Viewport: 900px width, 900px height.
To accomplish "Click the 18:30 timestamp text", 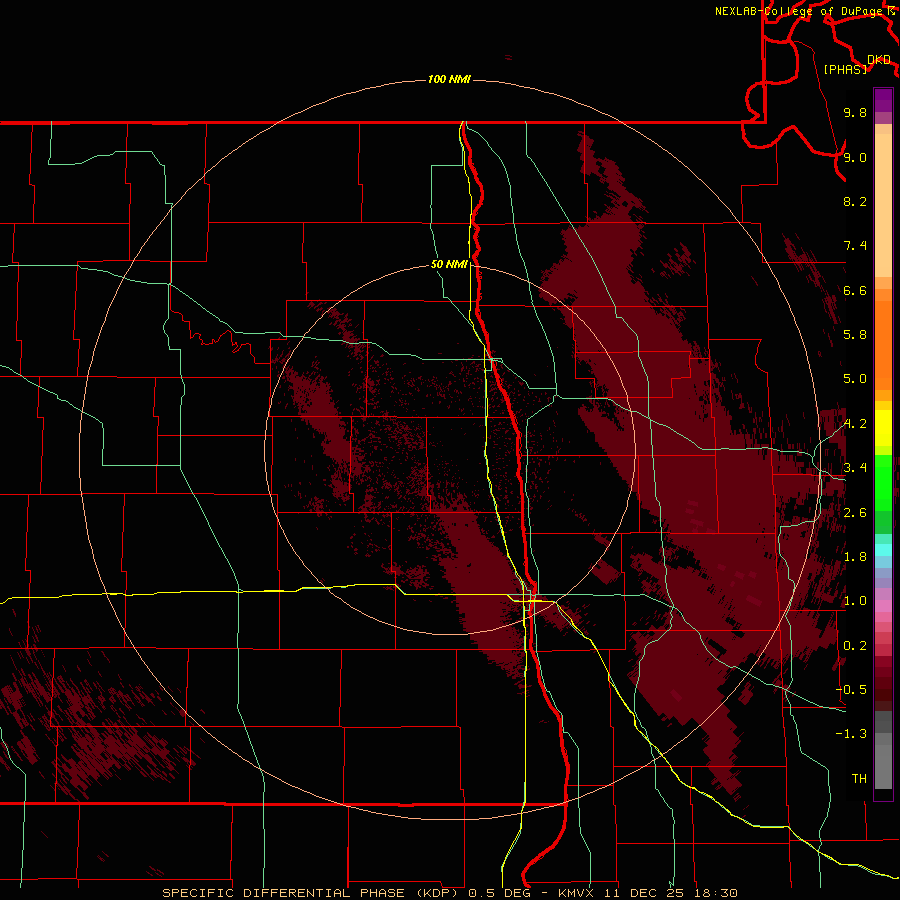I will coord(715,893).
